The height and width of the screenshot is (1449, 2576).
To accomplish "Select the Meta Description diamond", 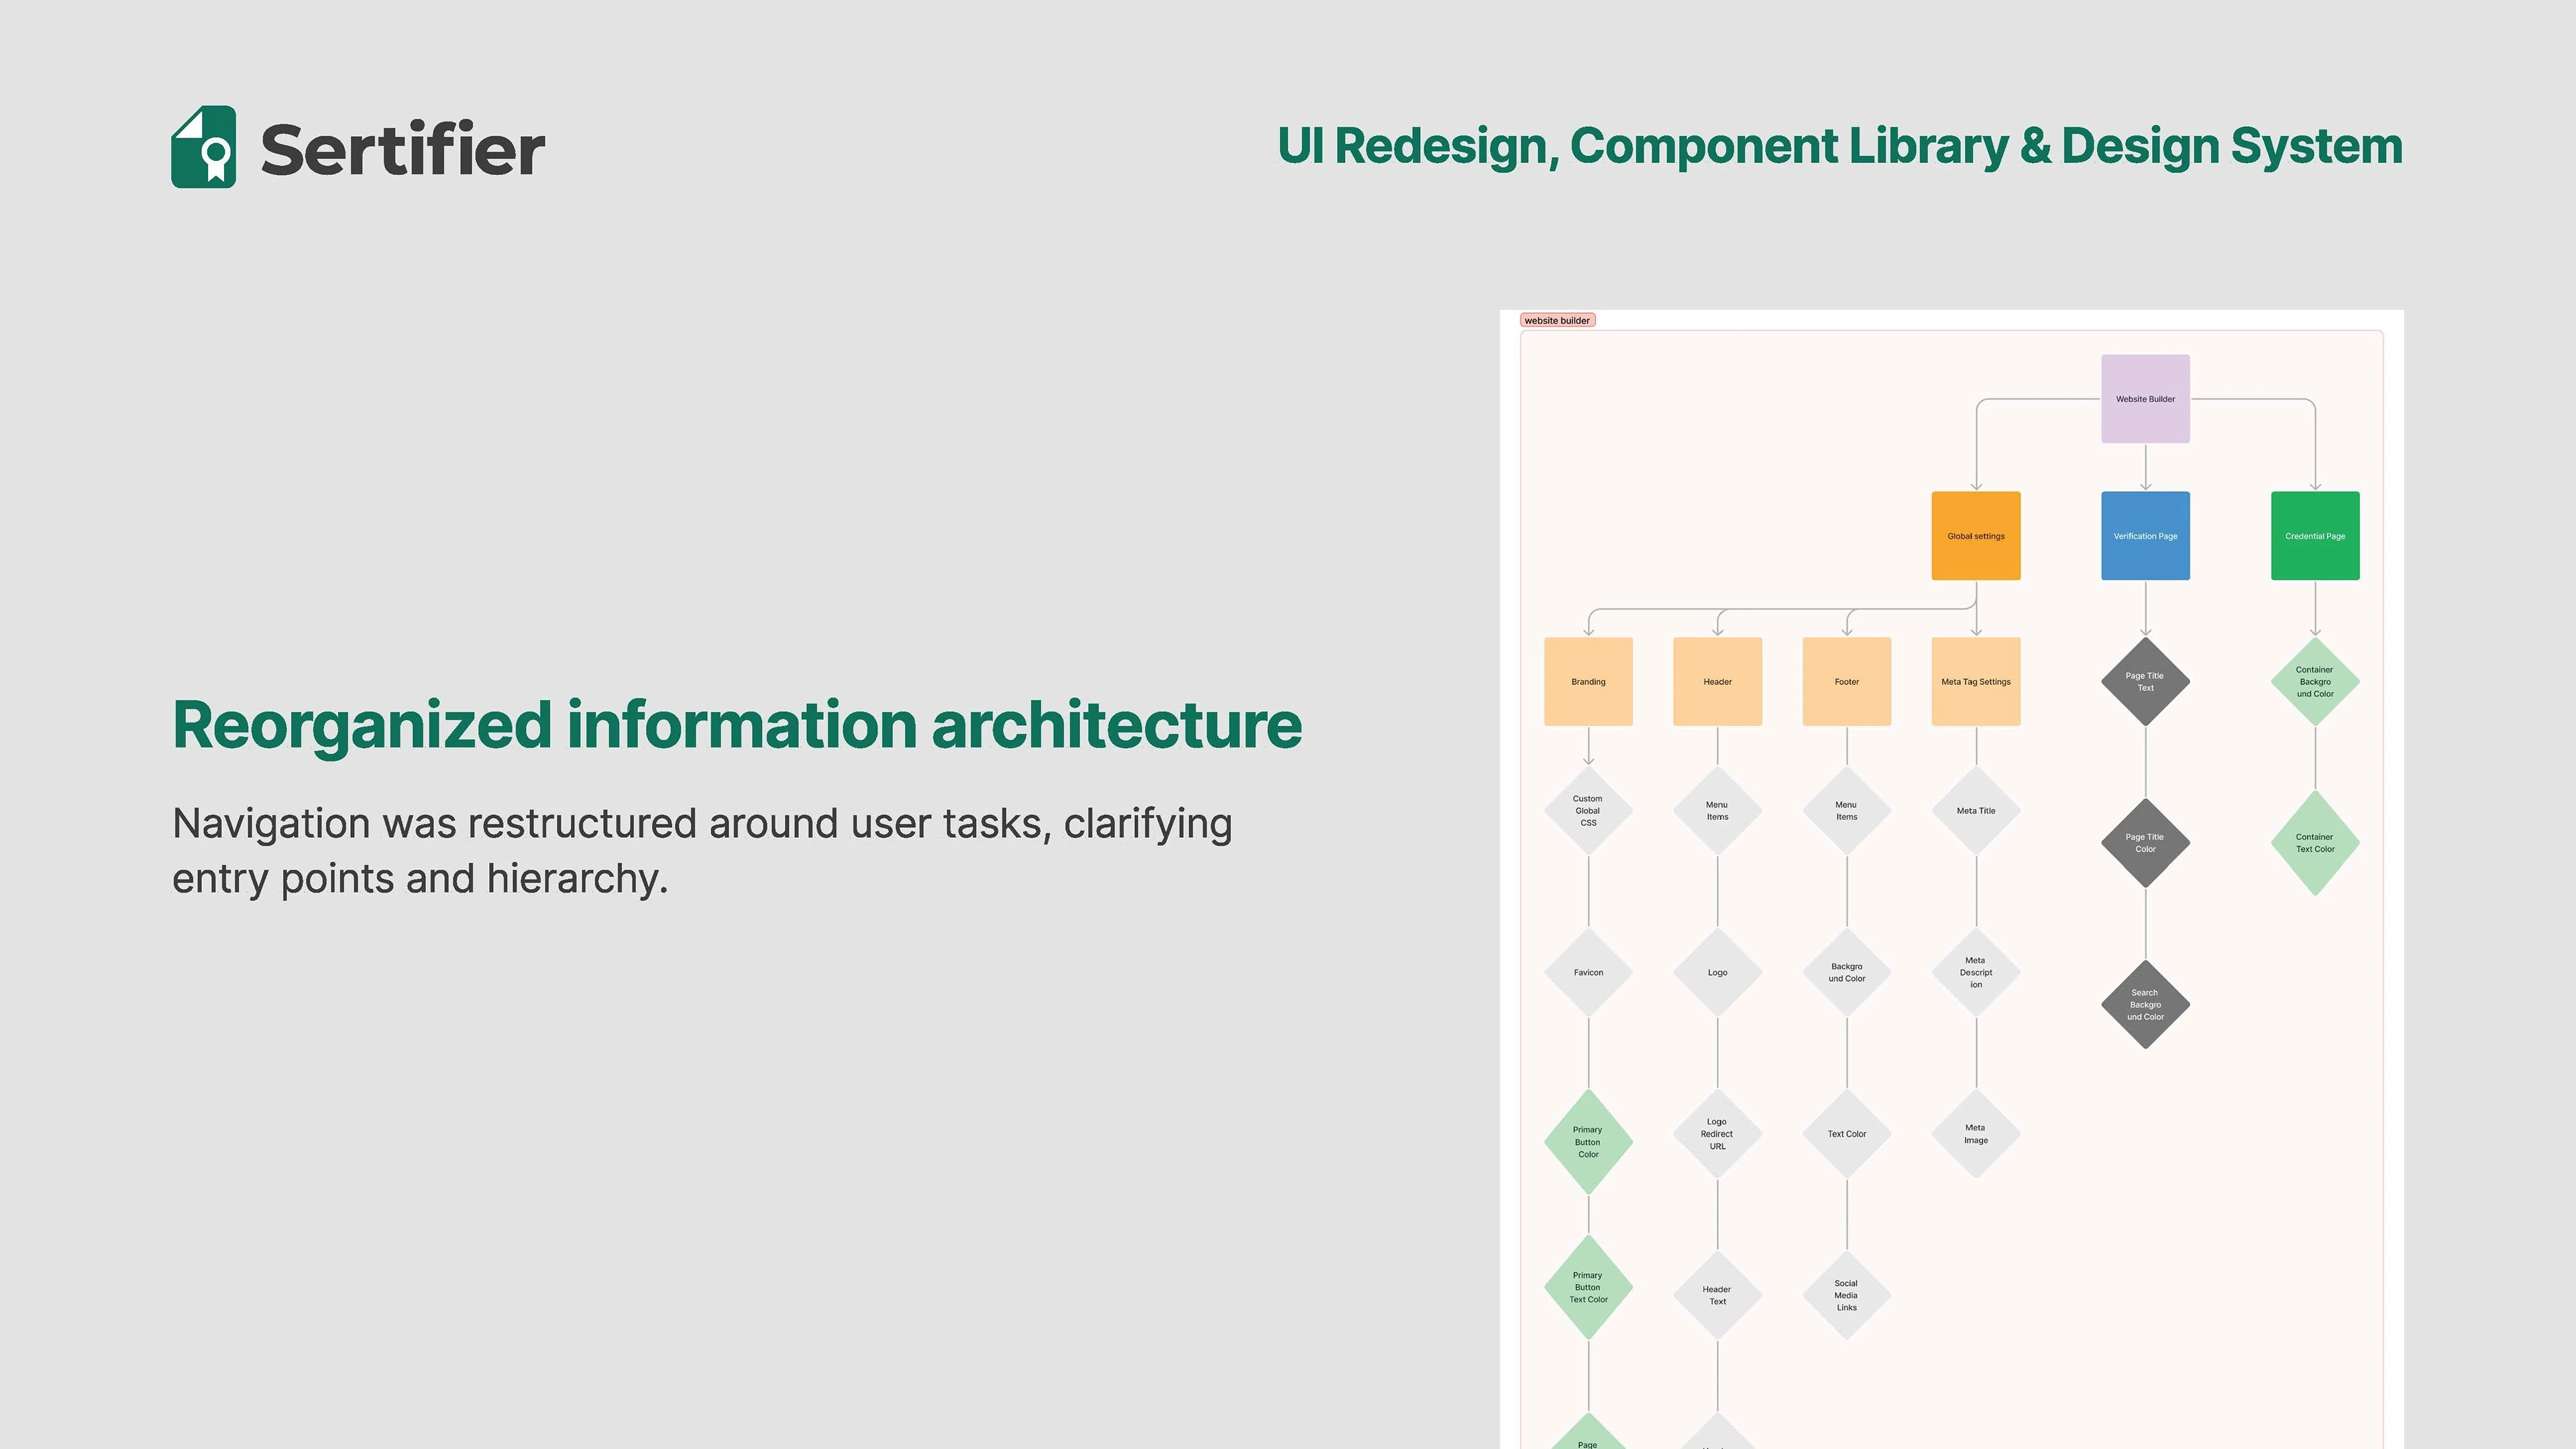I will pyautogui.click(x=1975, y=972).
